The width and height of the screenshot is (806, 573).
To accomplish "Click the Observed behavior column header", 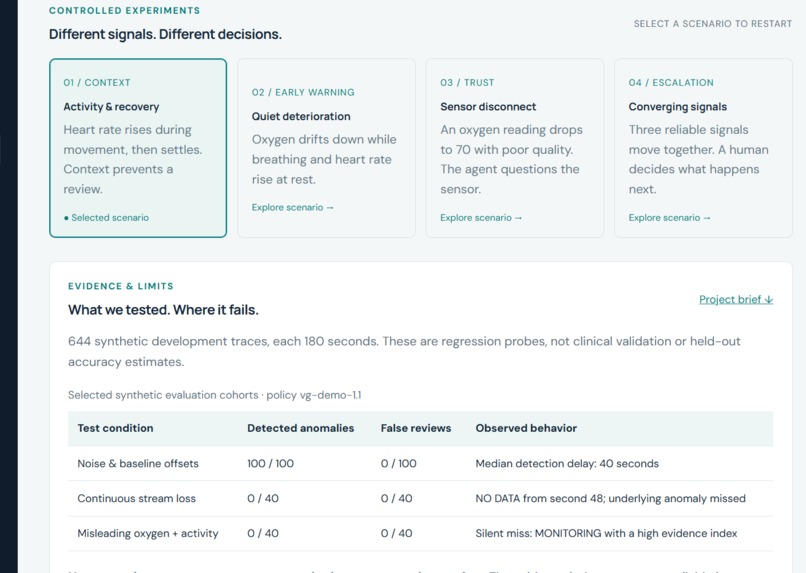I will tap(526, 428).
